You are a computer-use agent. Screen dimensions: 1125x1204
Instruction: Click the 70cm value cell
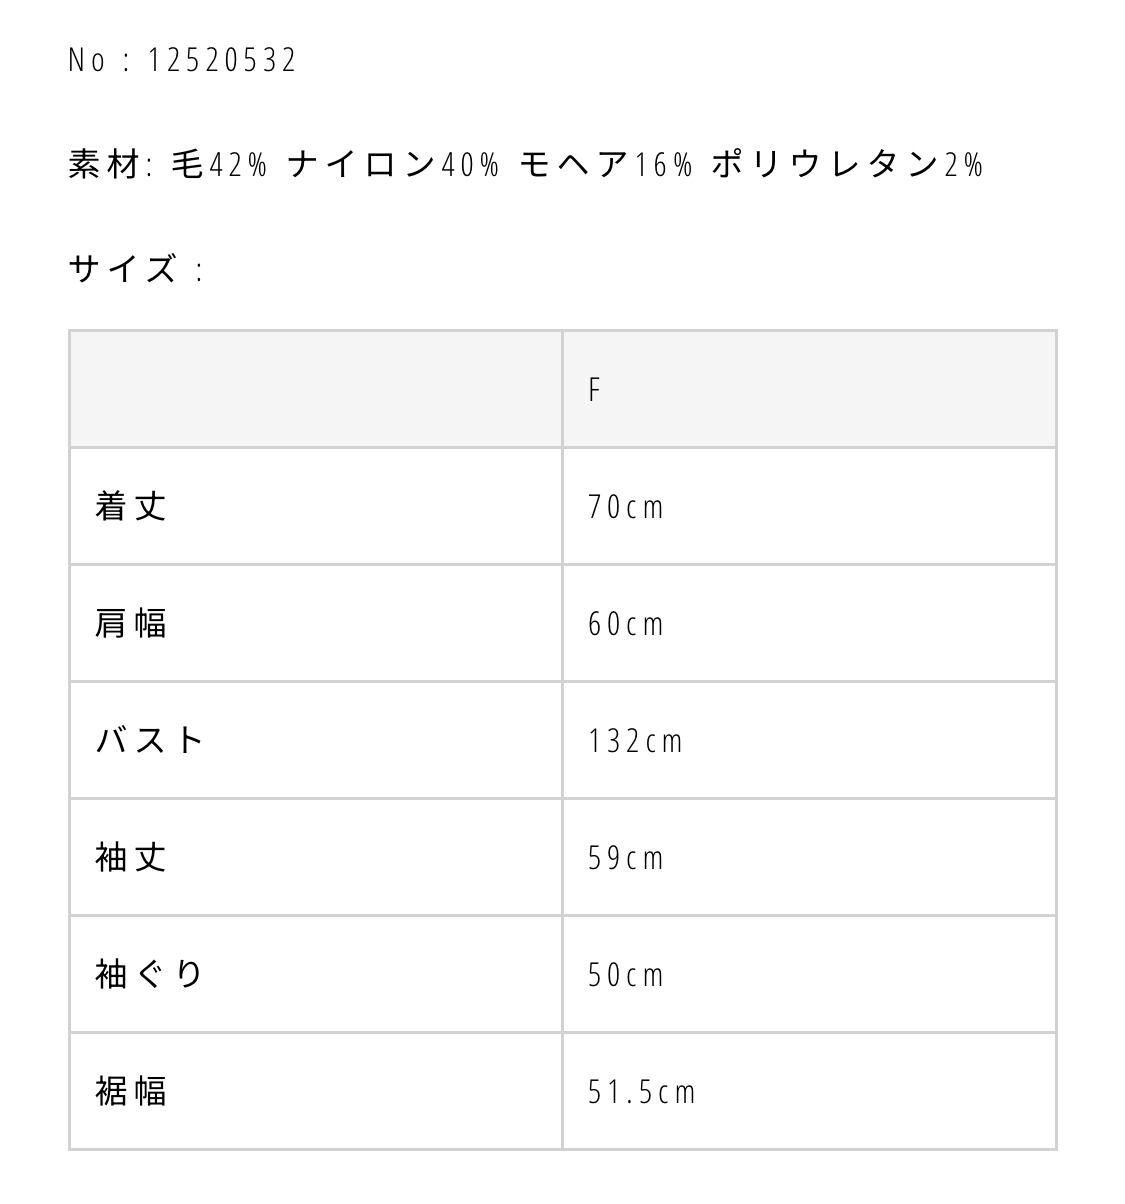626,507
